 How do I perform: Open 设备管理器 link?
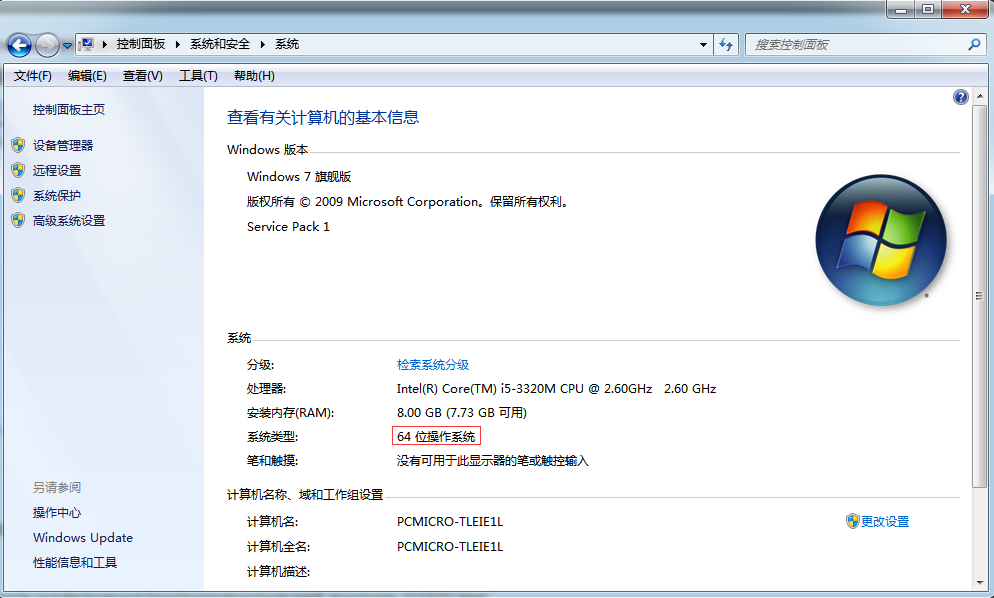[x=63, y=145]
